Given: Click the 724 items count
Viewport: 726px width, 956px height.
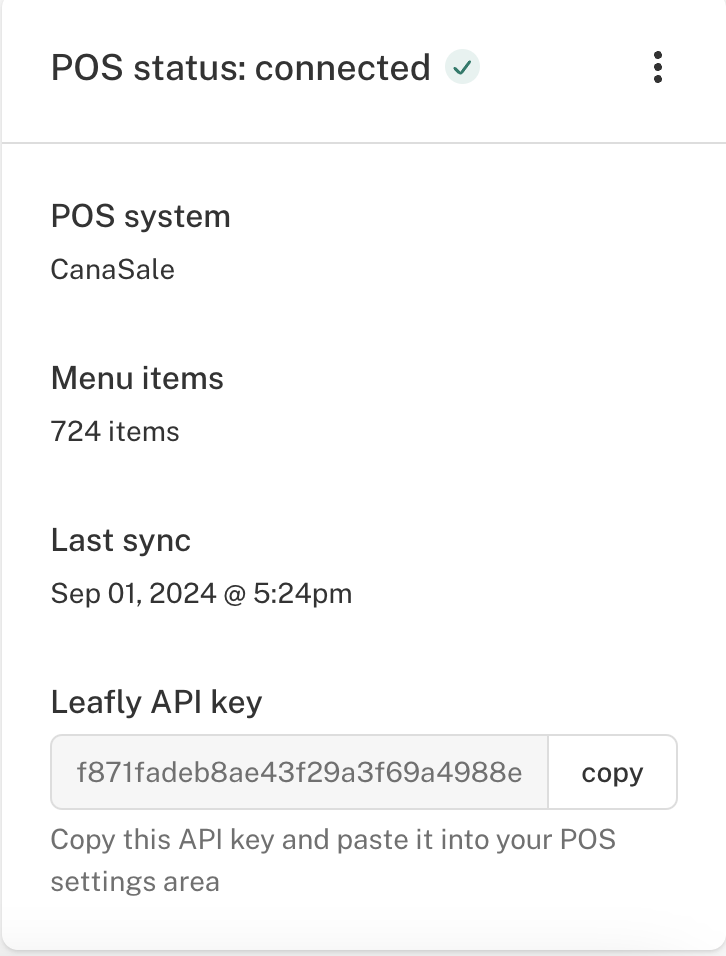Looking at the screenshot, I should [115, 431].
